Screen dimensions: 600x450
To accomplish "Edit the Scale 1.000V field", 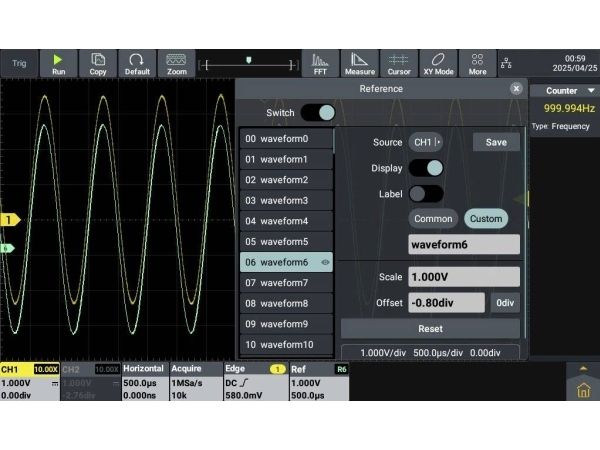I will [464, 277].
